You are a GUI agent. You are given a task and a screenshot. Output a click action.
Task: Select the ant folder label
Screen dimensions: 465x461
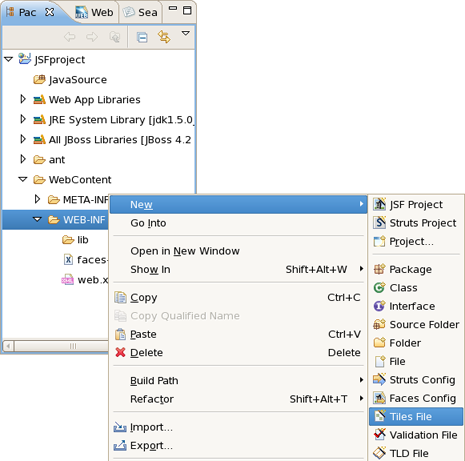(x=57, y=160)
